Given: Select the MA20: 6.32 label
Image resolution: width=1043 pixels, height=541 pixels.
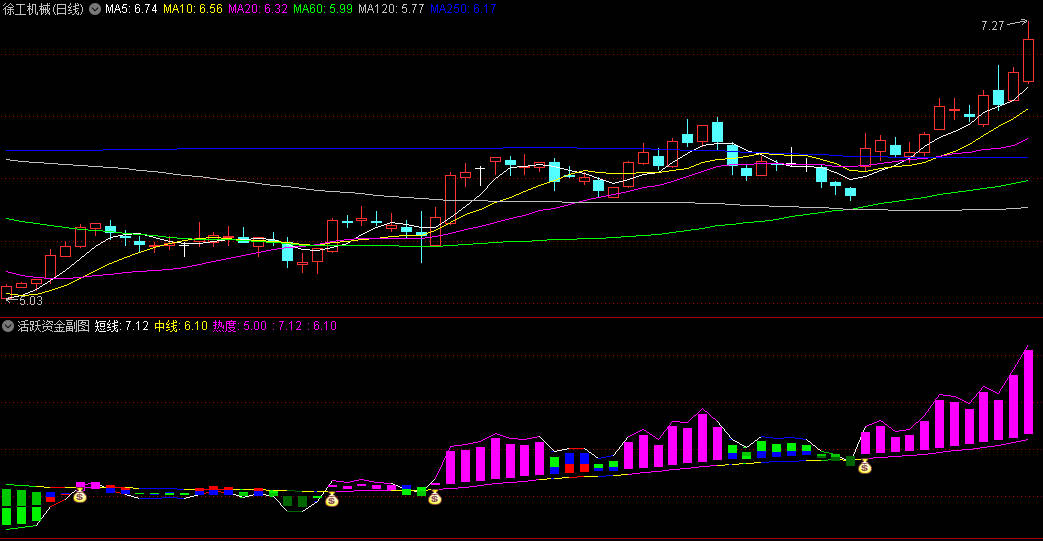Looking at the screenshot, I should (258, 9).
